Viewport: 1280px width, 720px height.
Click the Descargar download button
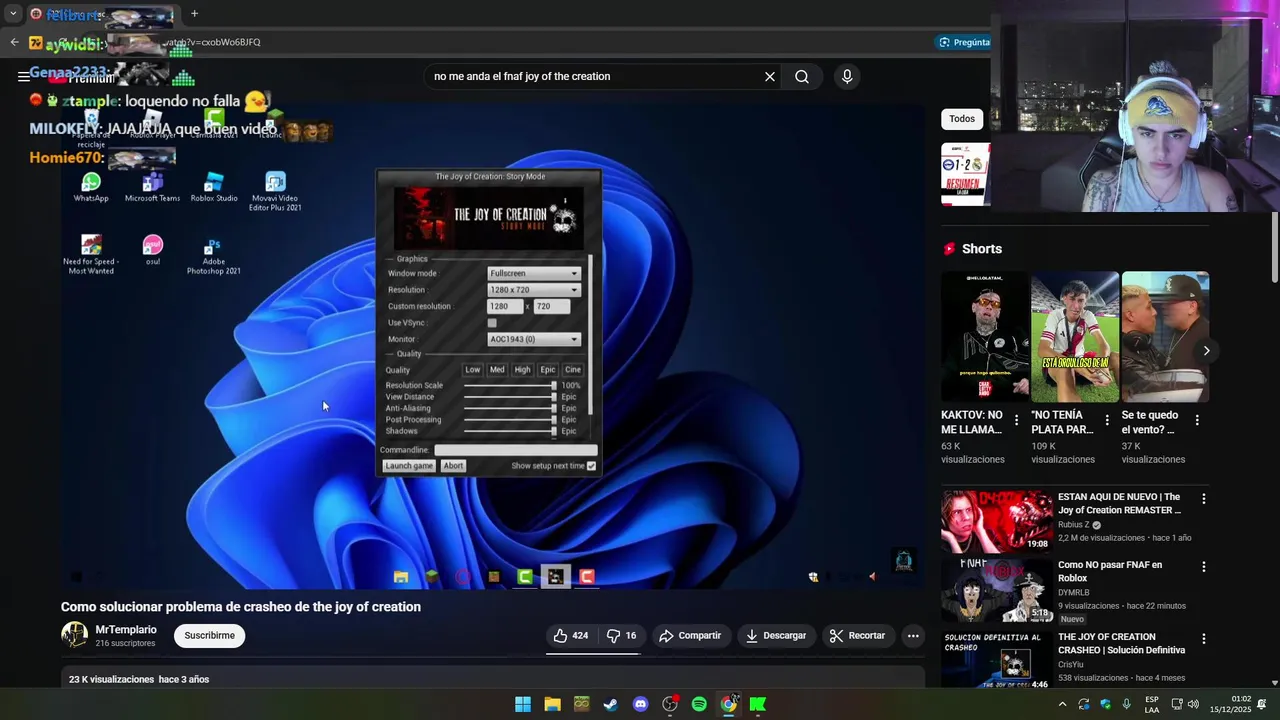coord(776,635)
